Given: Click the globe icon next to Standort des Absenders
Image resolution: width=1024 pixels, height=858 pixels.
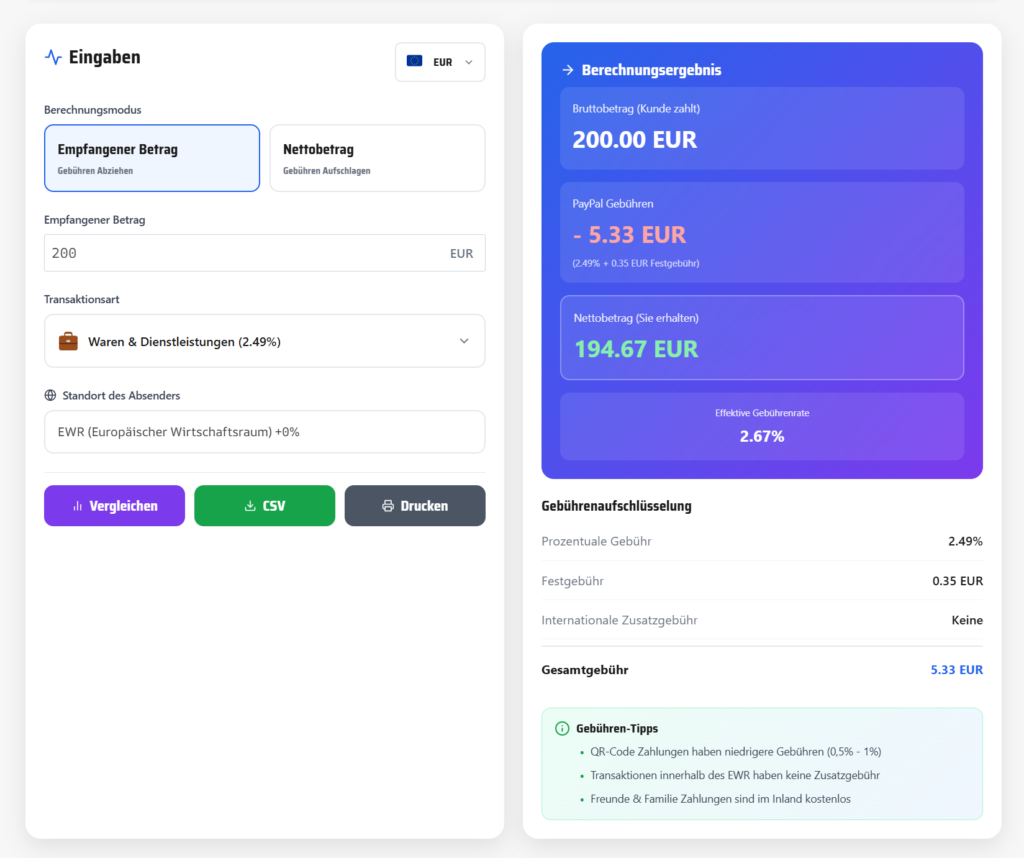Looking at the screenshot, I should click(50, 395).
